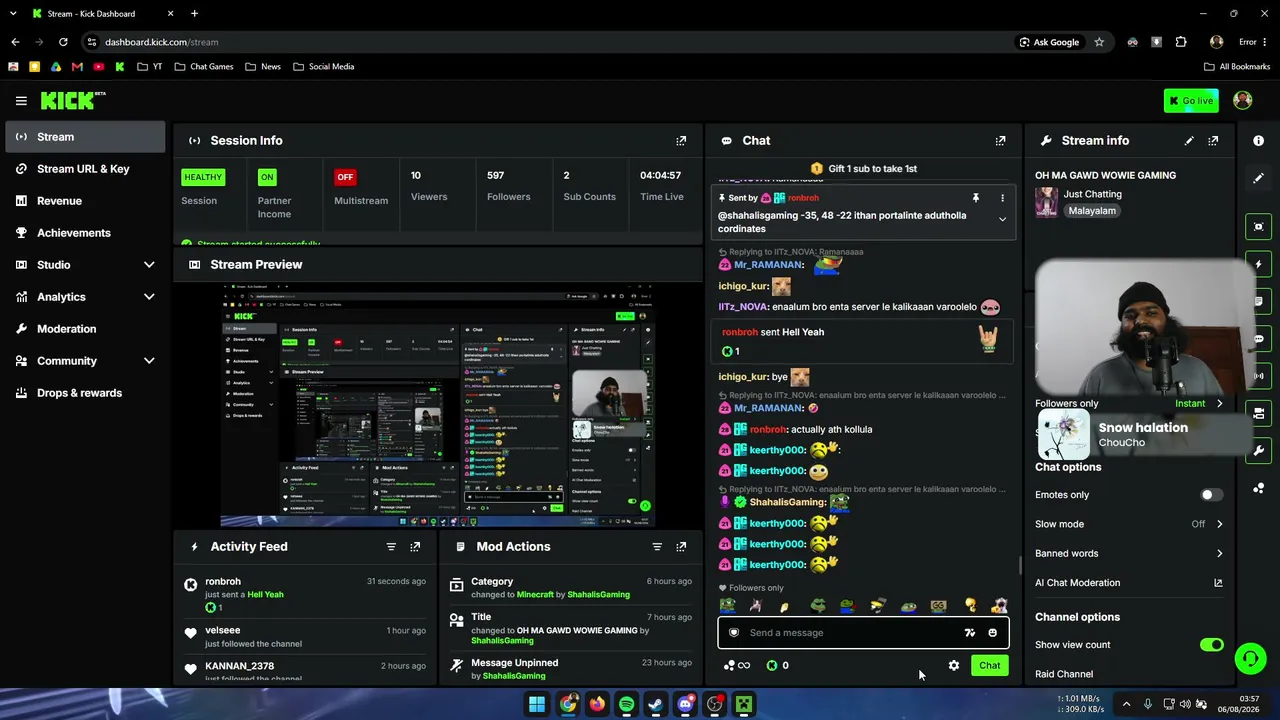1280x720 pixels.
Task: Open the Social Media bookmark folder
Action: [x=323, y=67]
